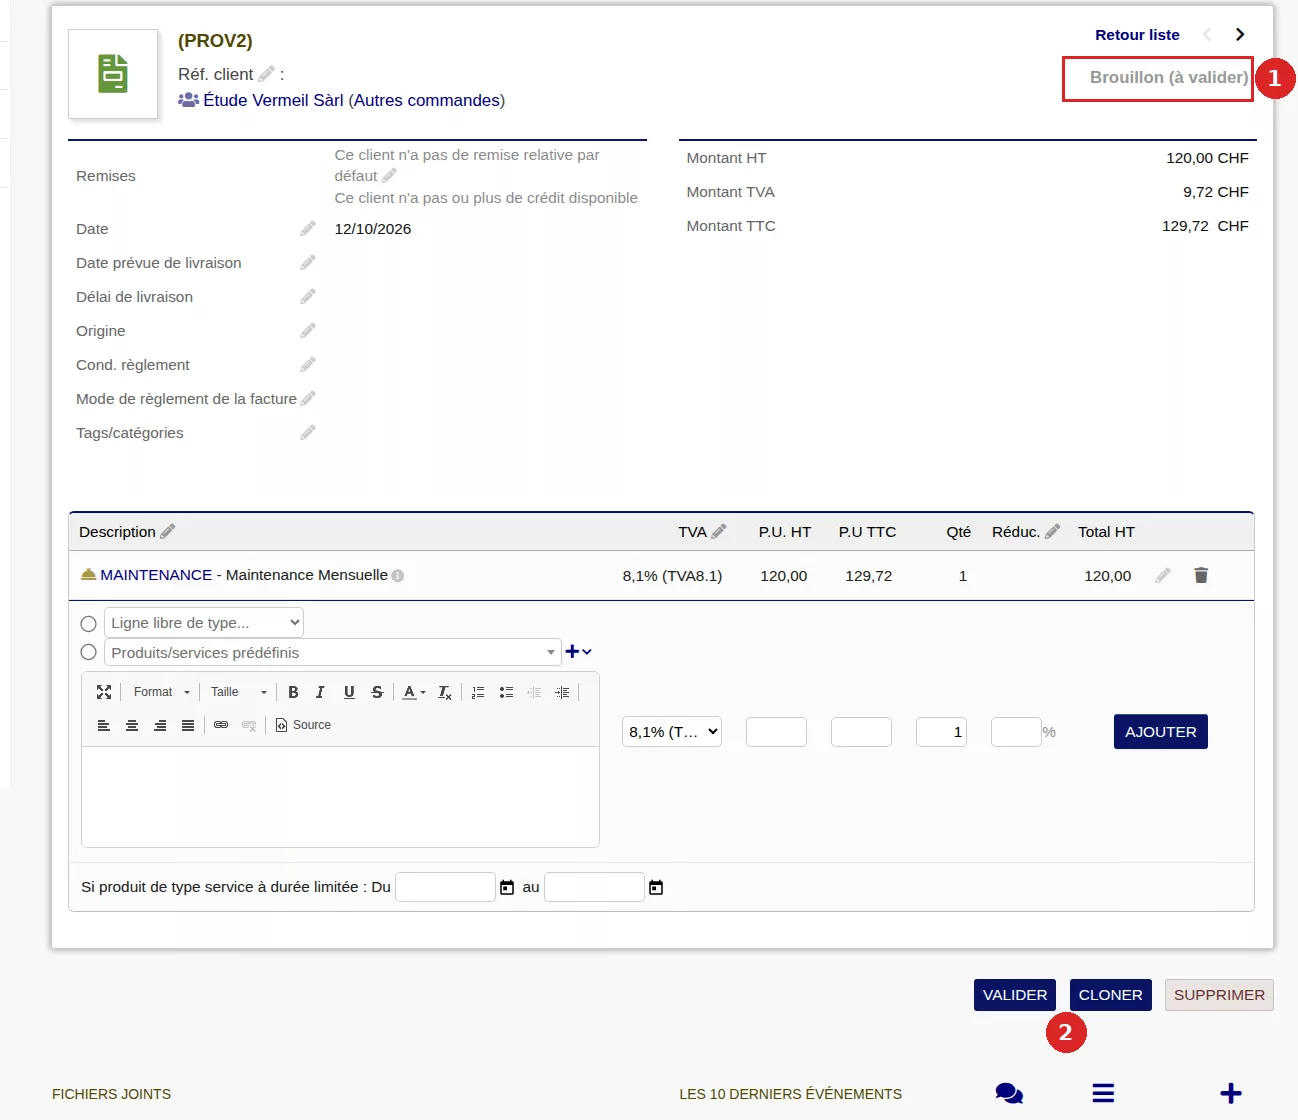Maximize the rich text editor
1298x1120 pixels.
[x=104, y=692]
